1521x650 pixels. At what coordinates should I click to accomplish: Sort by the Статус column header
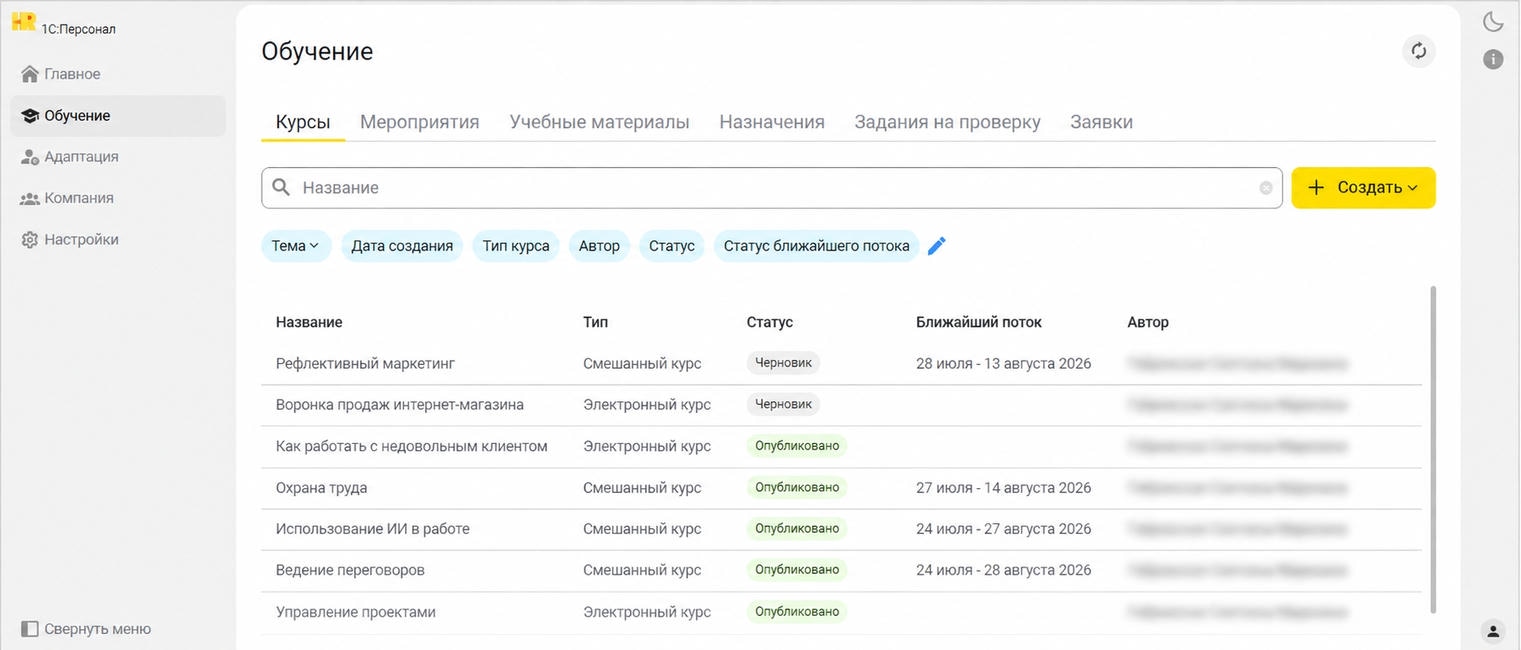point(770,322)
